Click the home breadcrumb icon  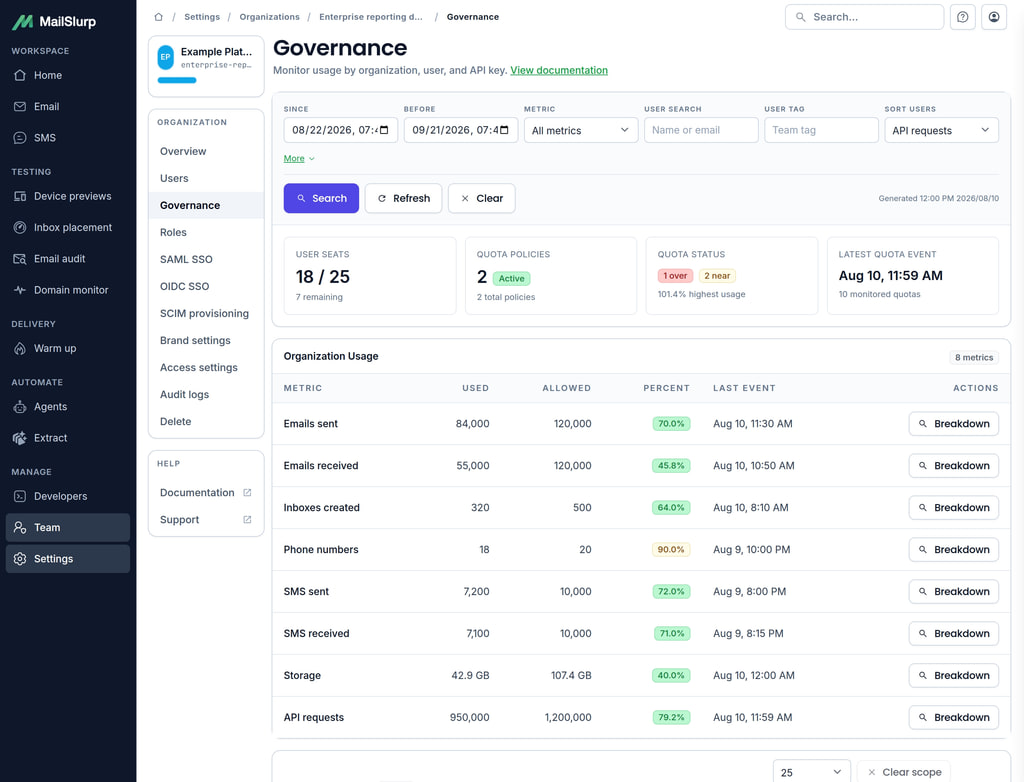(x=158, y=17)
